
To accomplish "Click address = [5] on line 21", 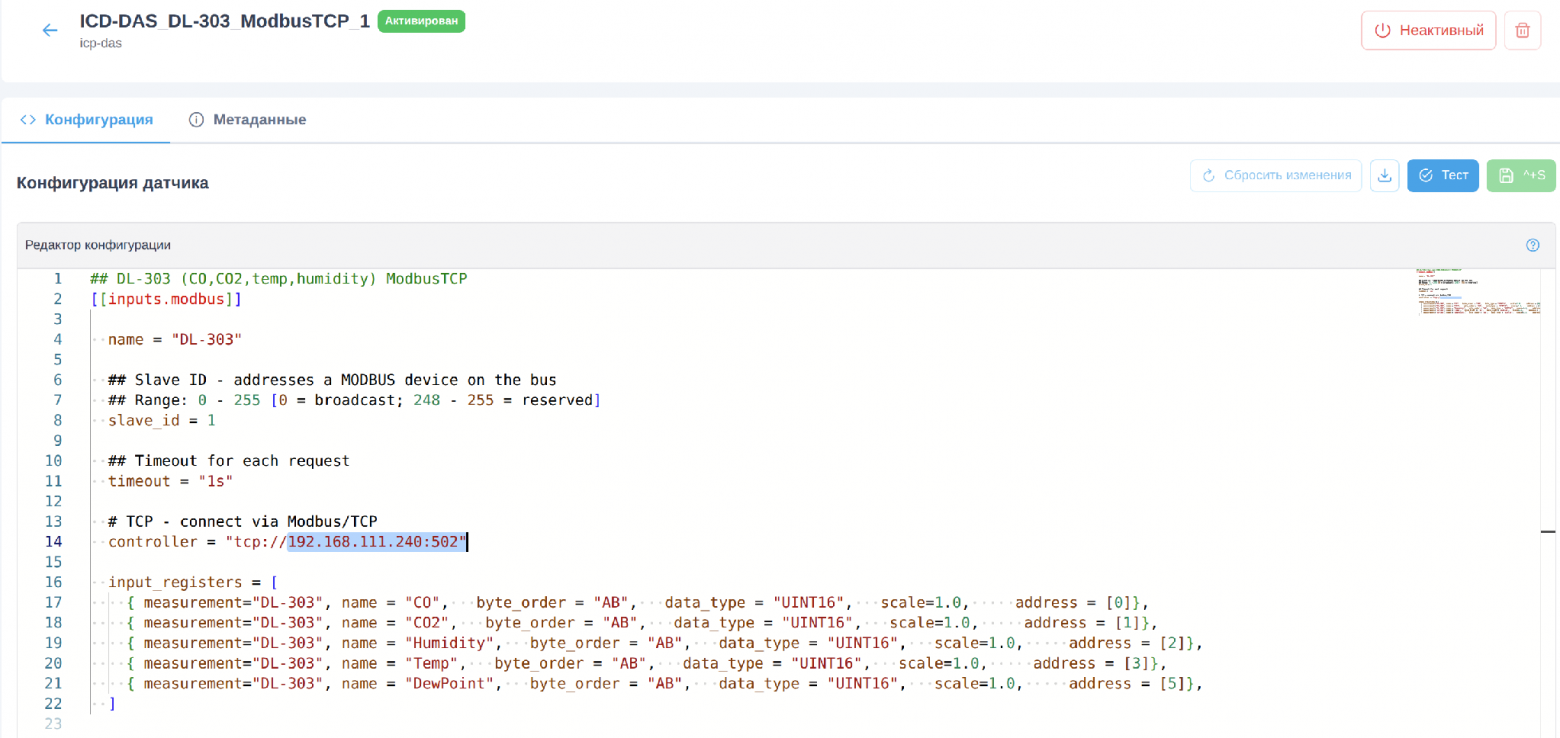I will 1127,684.
